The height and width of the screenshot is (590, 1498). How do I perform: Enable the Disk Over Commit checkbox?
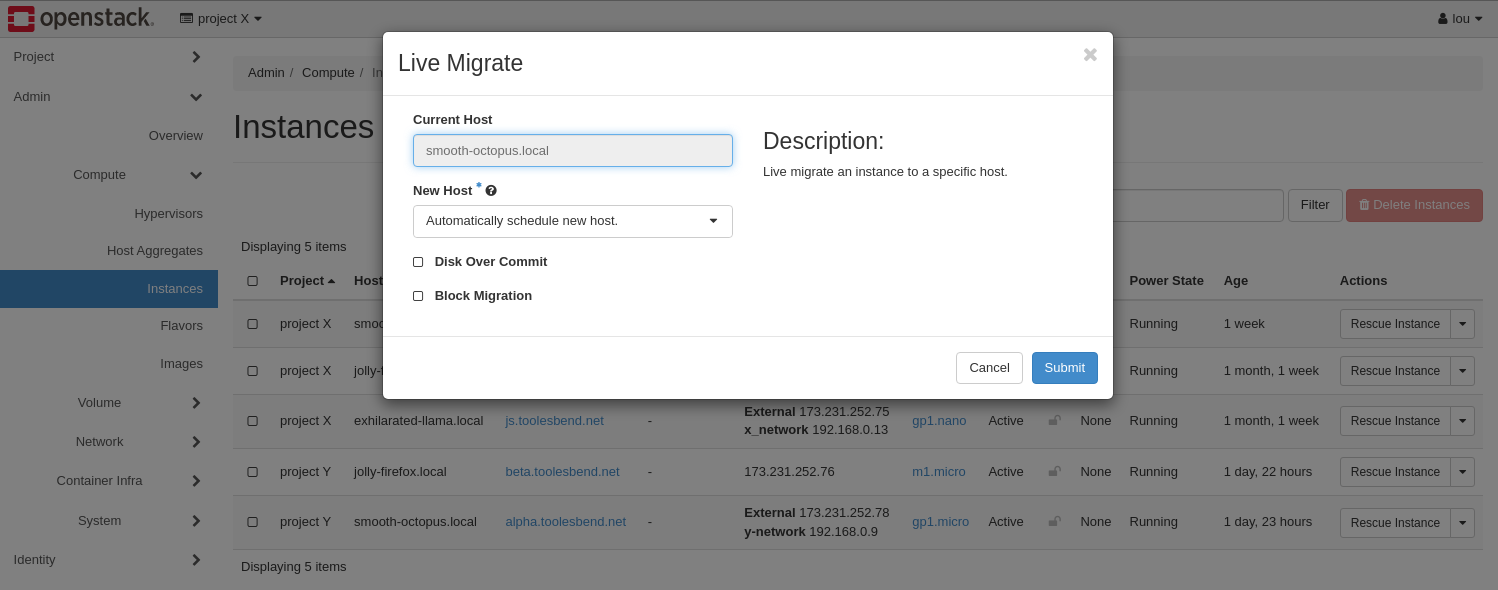[x=418, y=262]
